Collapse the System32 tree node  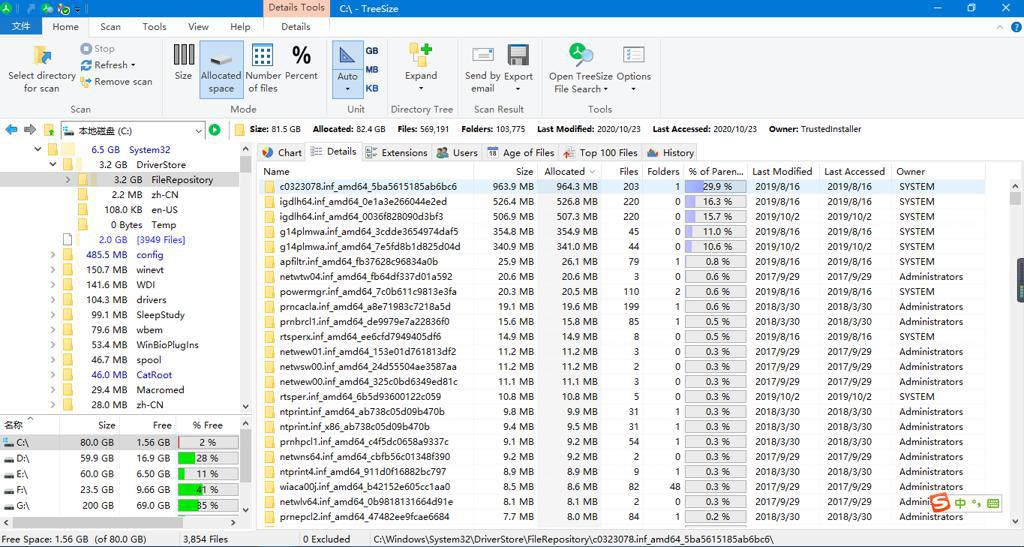(x=37, y=149)
